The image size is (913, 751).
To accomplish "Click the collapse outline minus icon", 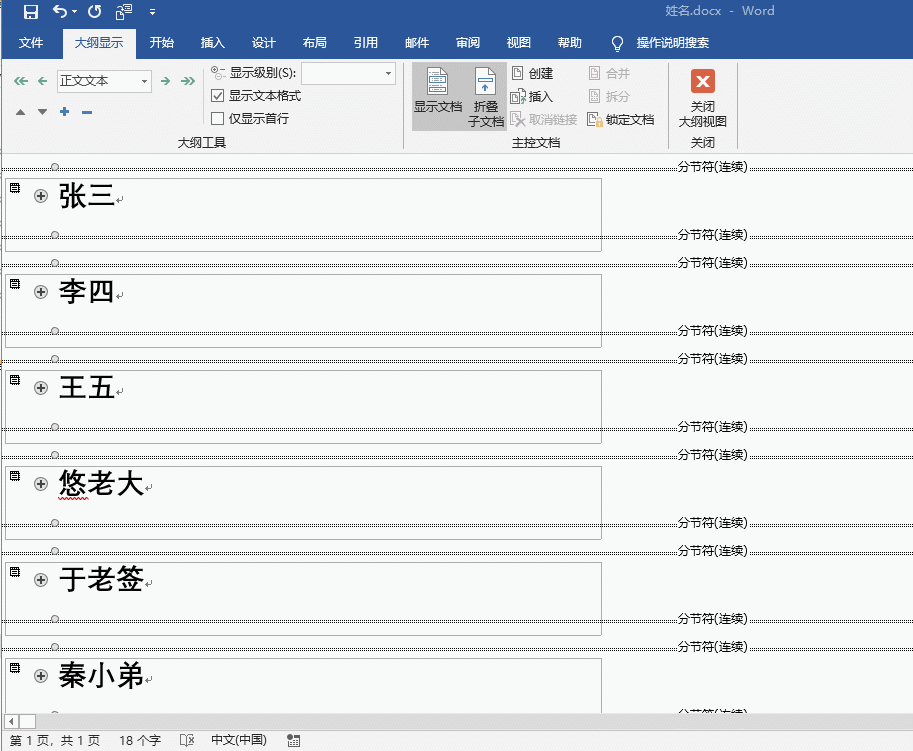I will pyautogui.click(x=85, y=112).
